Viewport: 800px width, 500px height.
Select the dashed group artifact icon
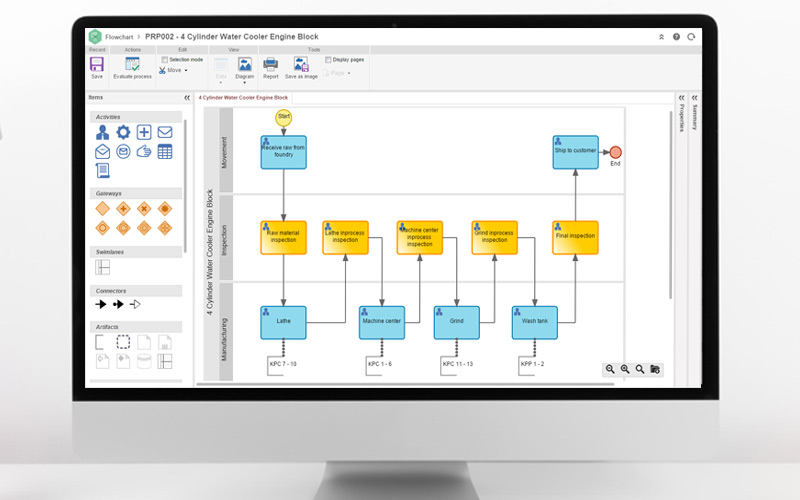(x=123, y=342)
